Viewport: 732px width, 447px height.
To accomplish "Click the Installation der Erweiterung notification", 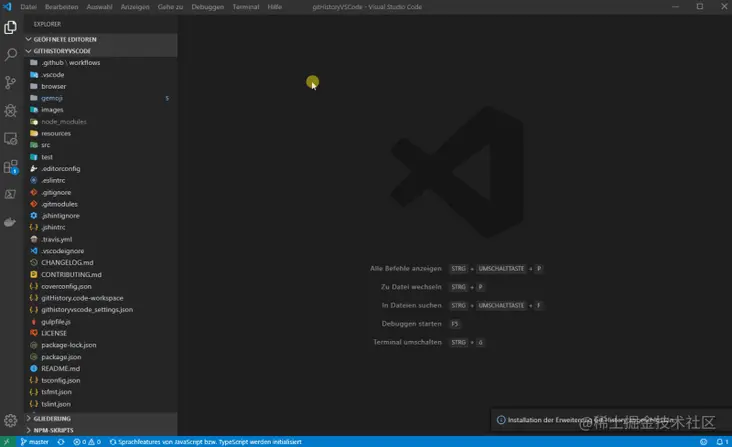I will pyautogui.click(x=612, y=420).
